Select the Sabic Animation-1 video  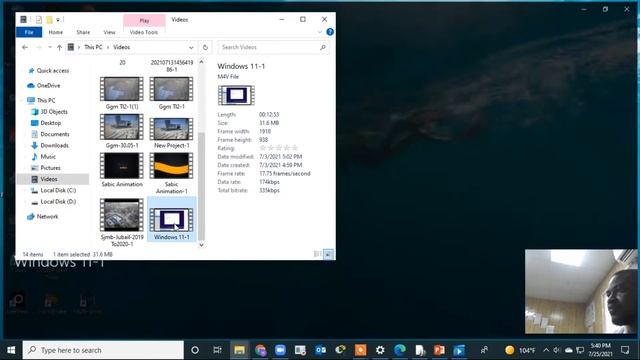(171, 173)
